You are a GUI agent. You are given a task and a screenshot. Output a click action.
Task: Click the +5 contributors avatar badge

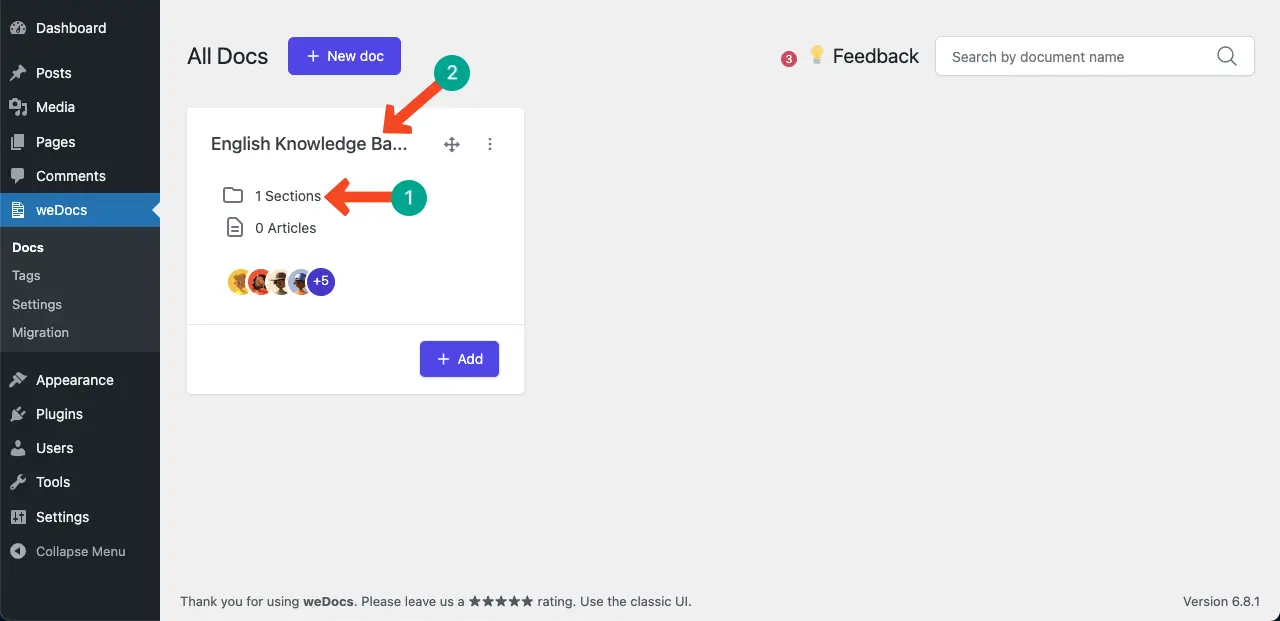tap(321, 282)
